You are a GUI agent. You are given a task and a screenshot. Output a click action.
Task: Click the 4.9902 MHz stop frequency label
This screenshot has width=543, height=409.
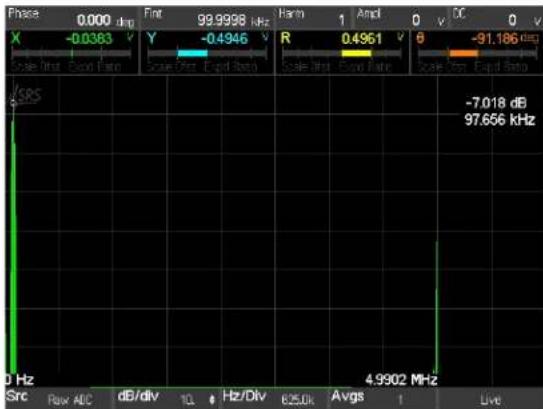point(401,380)
